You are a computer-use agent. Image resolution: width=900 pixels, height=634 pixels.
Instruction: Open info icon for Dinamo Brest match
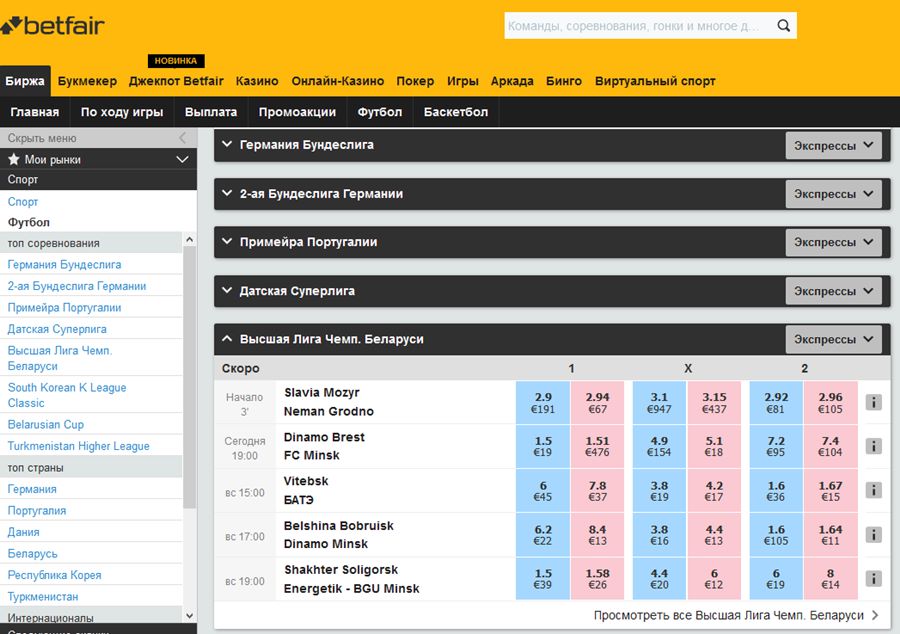click(874, 446)
